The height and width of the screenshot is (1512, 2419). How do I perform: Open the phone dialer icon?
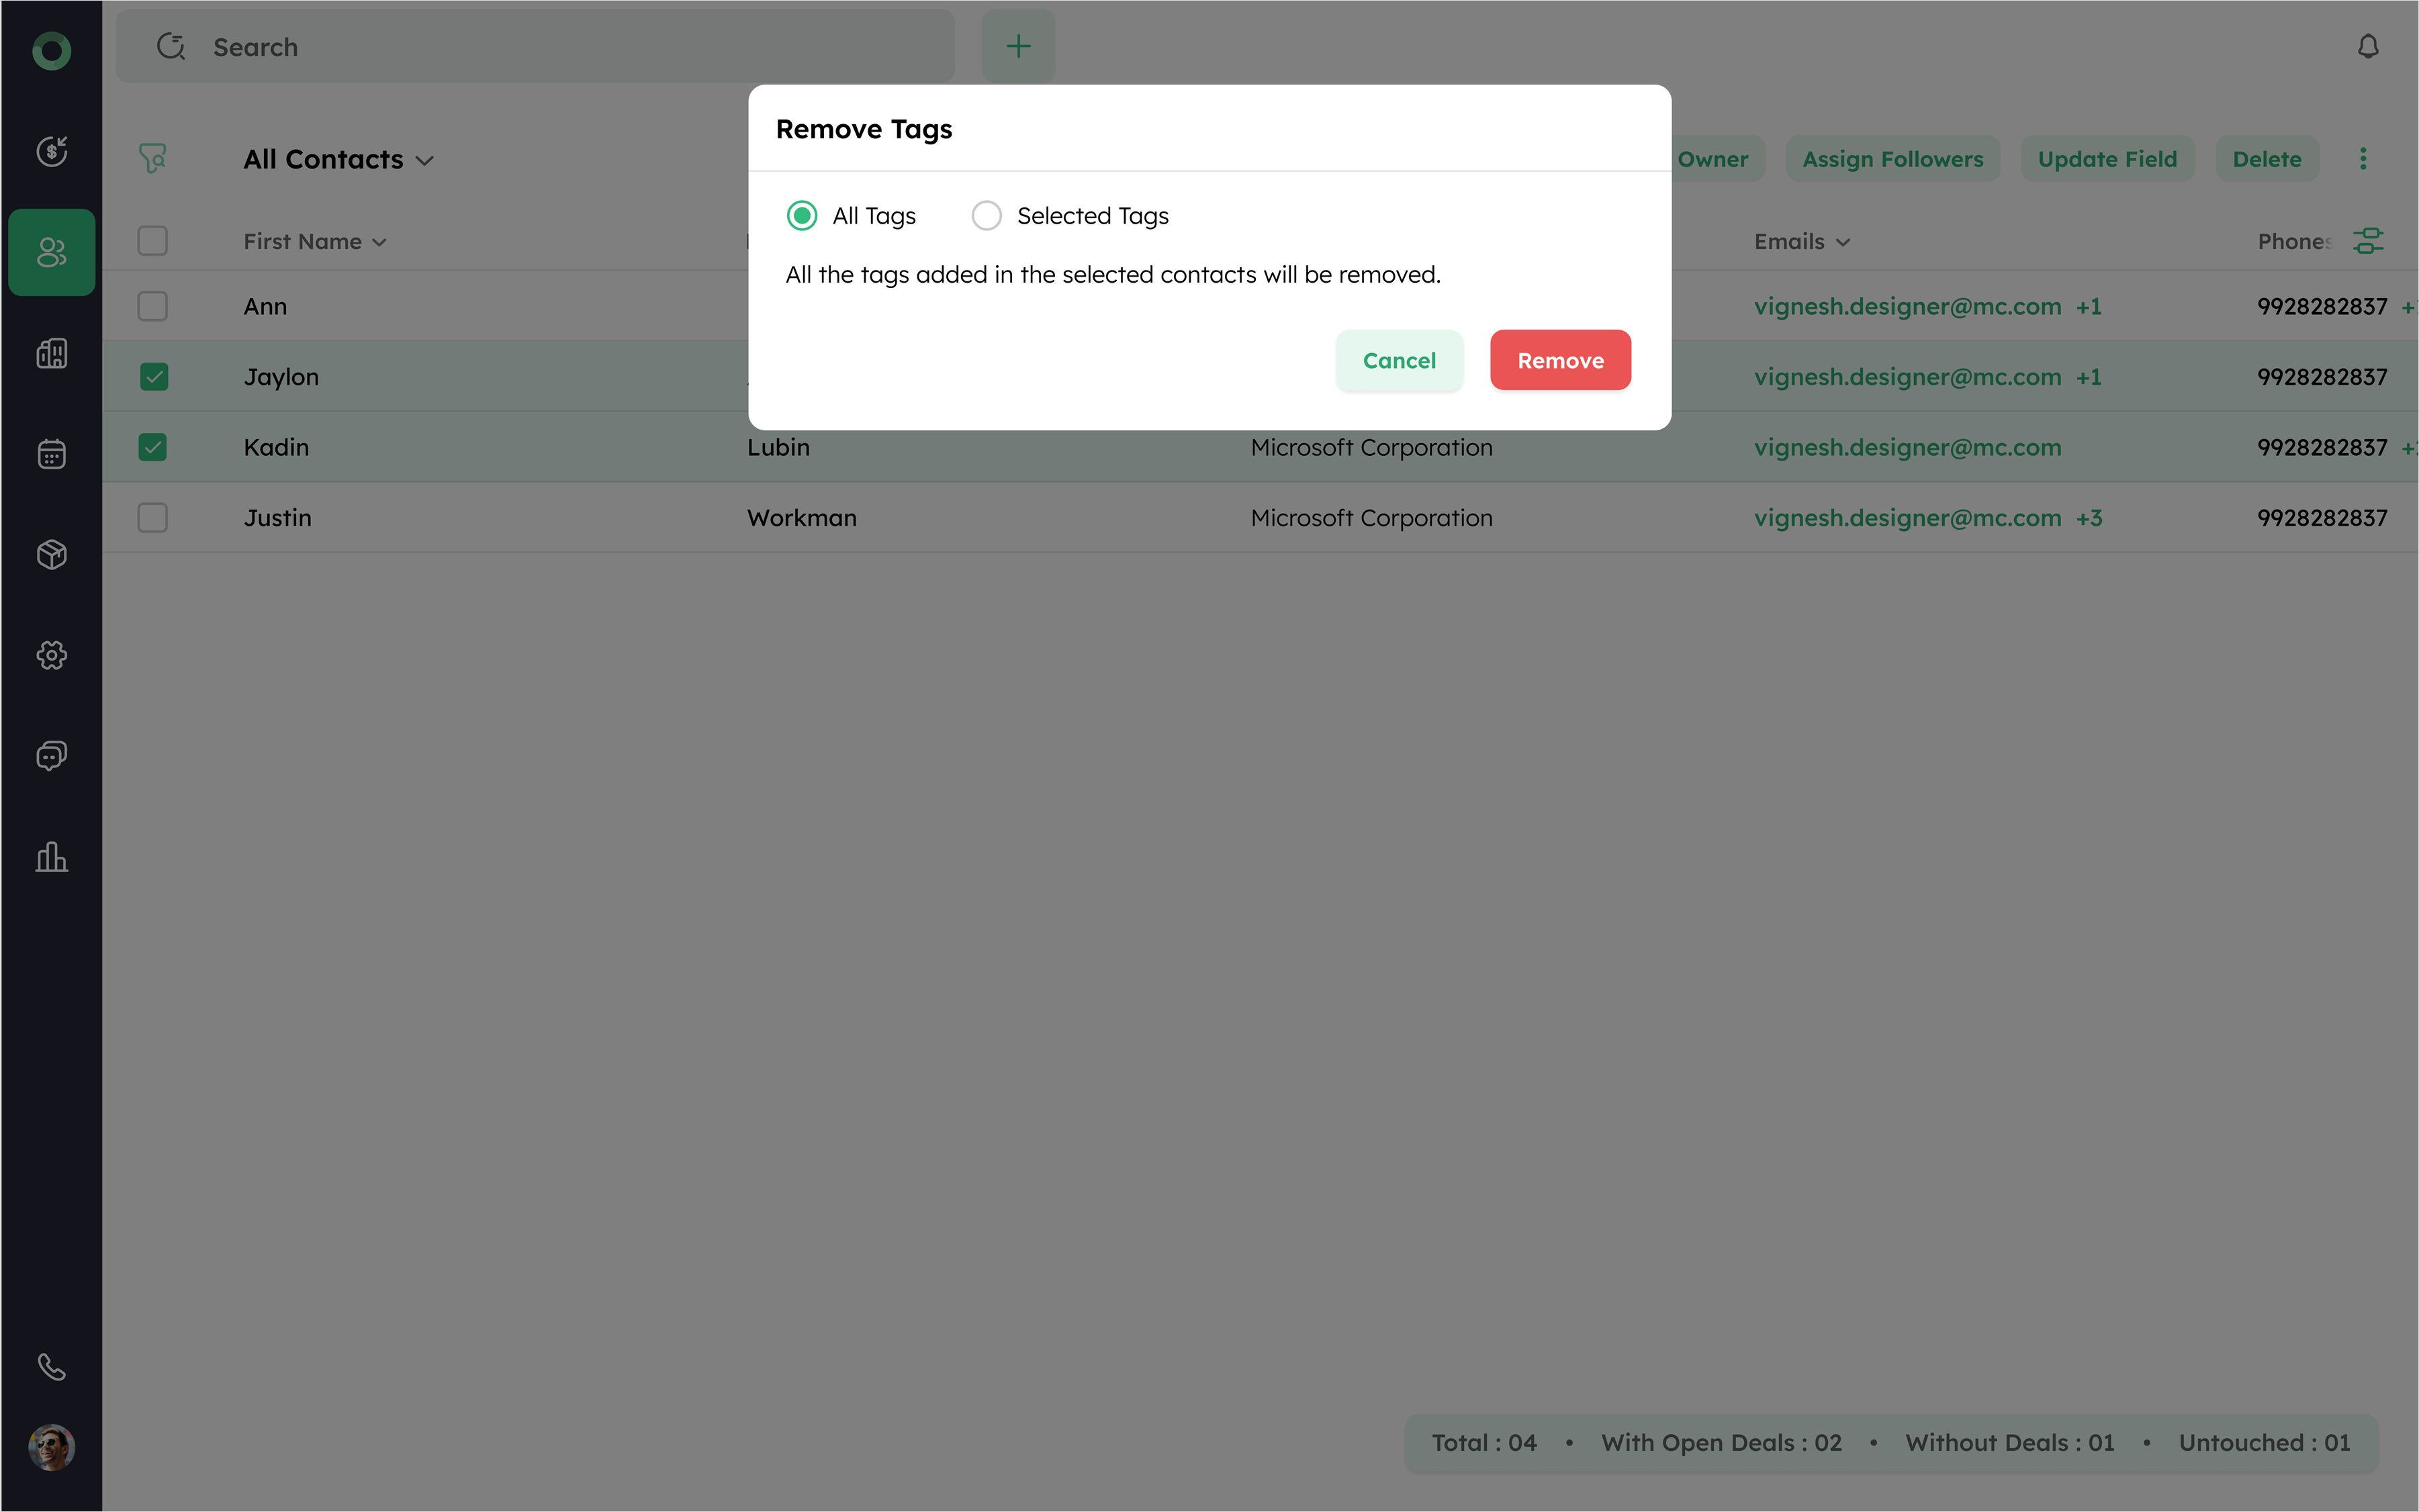(x=51, y=1366)
